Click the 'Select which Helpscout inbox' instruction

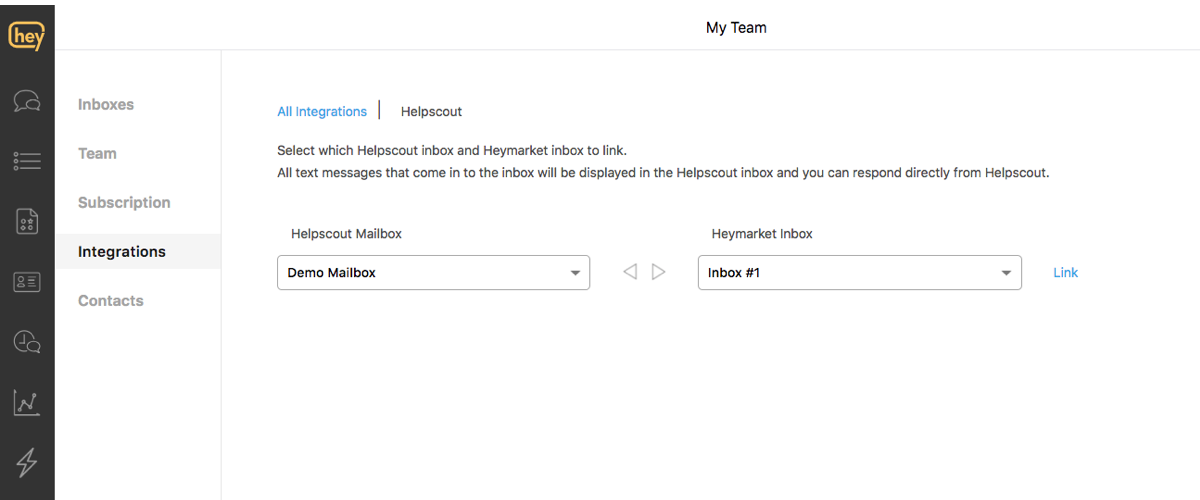click(452, 151)
